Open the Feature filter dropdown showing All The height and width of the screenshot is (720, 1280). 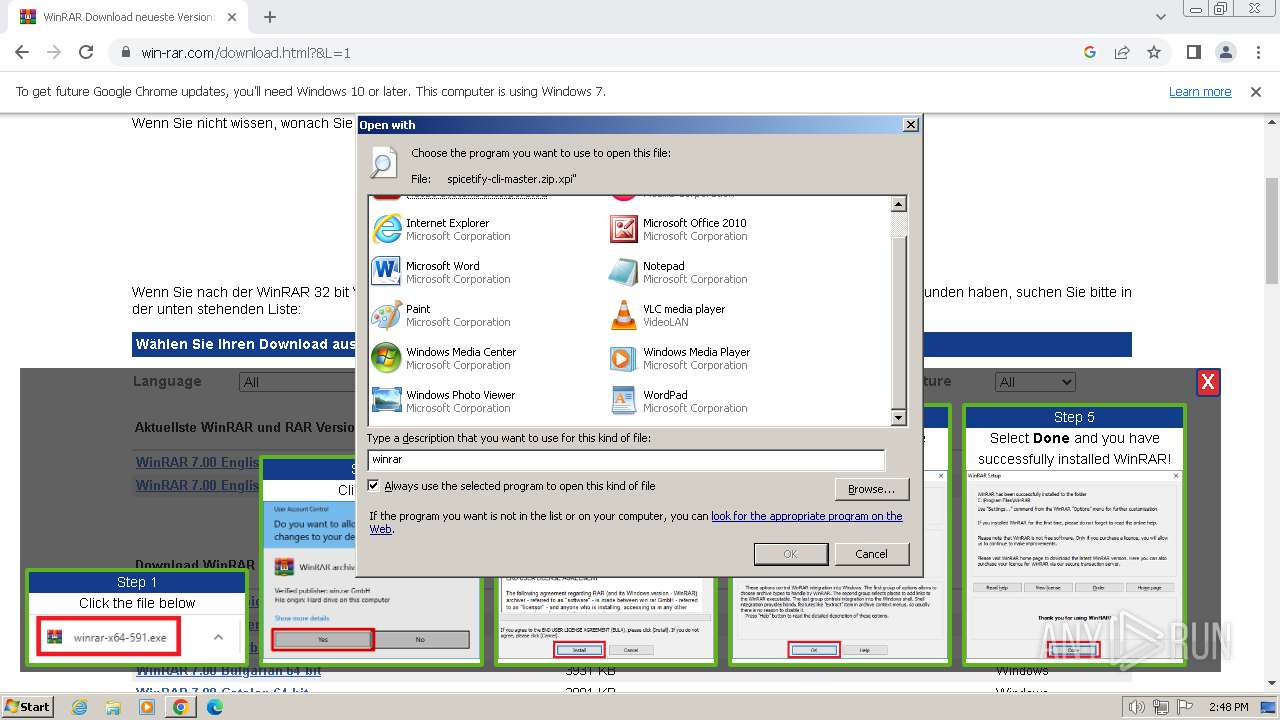coord(1035,382)
